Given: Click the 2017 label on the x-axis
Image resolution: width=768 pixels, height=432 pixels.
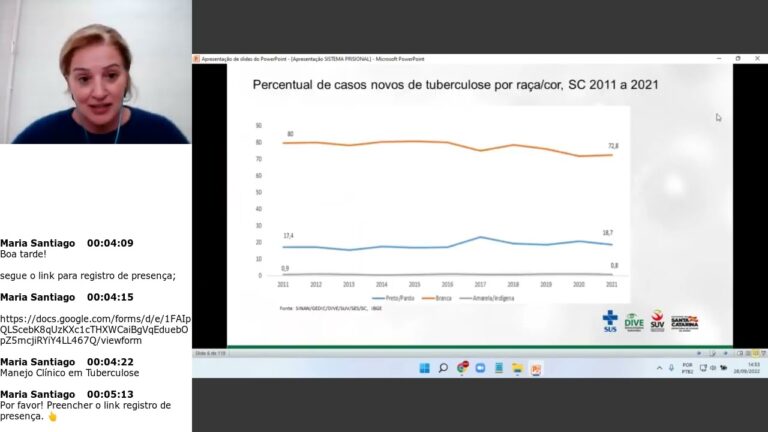Looking at the screenshot, I should [x=480, y=284].
